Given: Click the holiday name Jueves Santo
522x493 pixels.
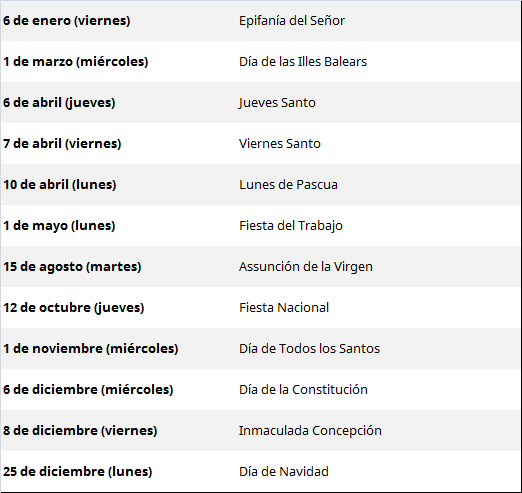Looking at the screenshot, I should coord(277,103).
